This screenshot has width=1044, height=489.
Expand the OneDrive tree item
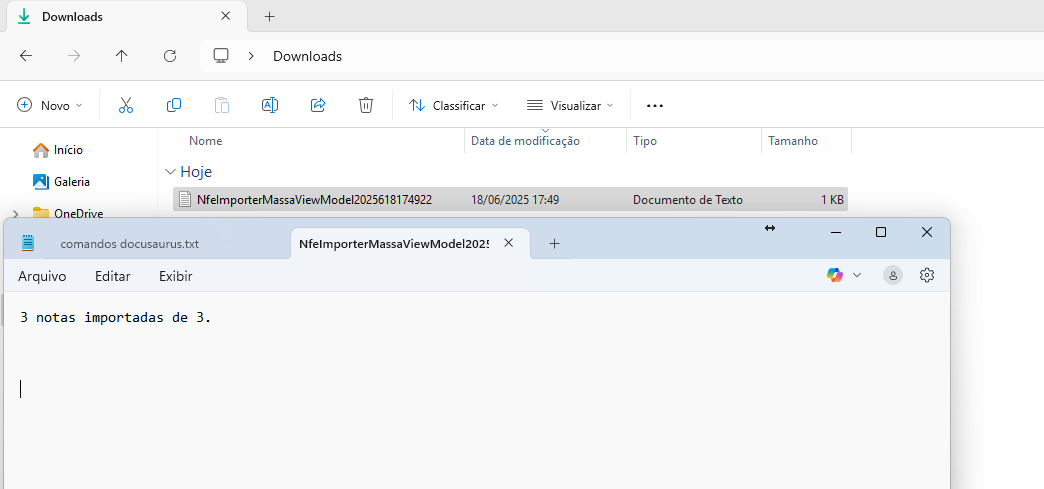14,213
